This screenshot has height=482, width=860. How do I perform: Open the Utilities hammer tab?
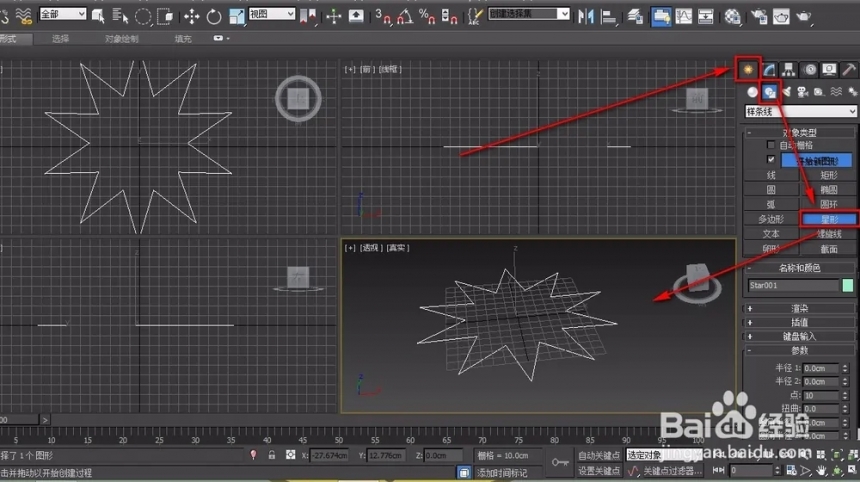click(848, 69)
